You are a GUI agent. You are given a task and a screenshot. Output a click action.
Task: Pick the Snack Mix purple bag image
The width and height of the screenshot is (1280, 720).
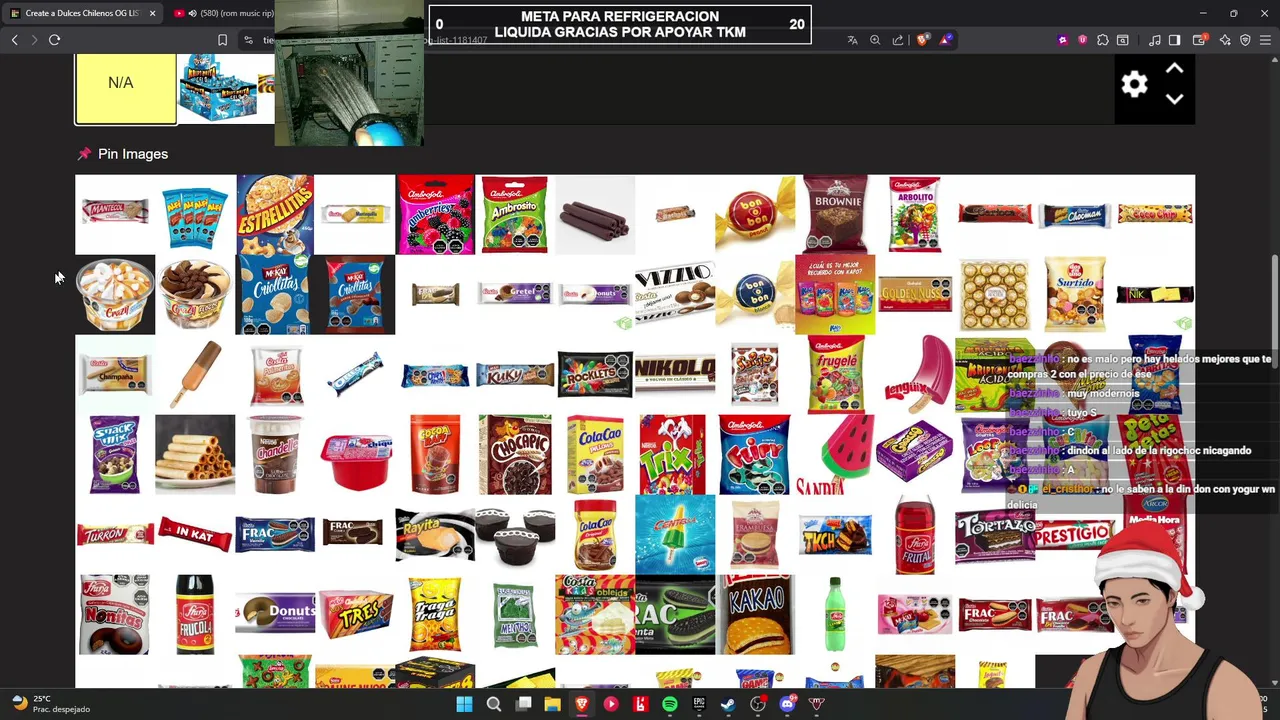[x=115, y=454]
